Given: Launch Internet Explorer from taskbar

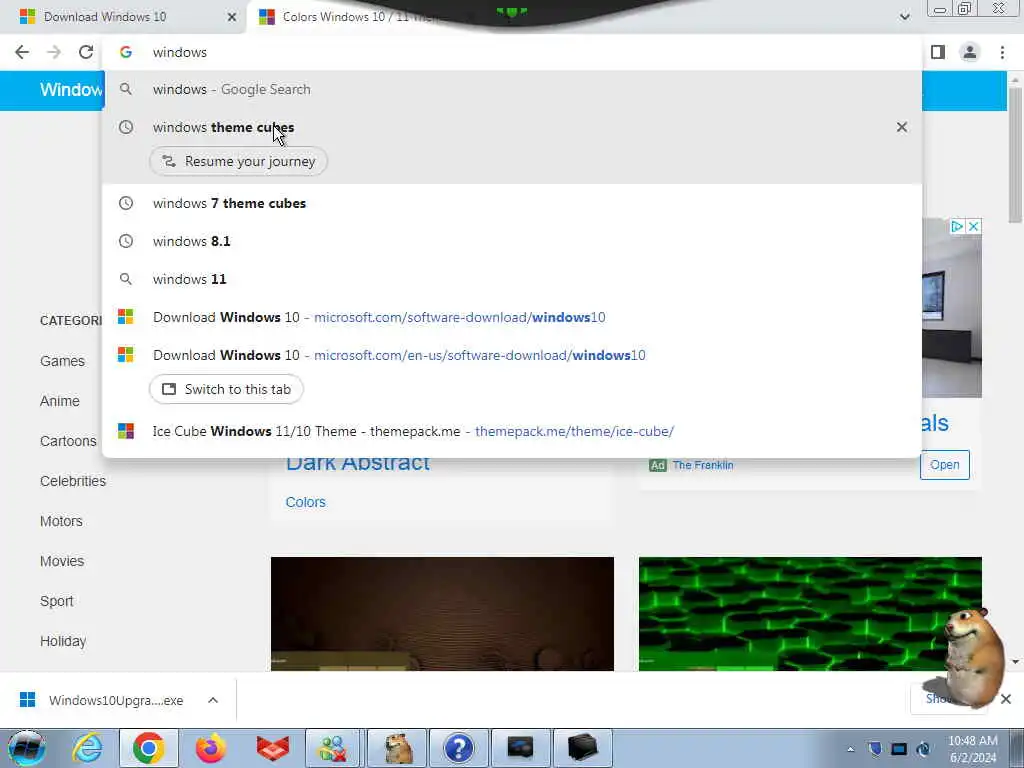Looking at the screenshot, I should (x=86, y=748).
